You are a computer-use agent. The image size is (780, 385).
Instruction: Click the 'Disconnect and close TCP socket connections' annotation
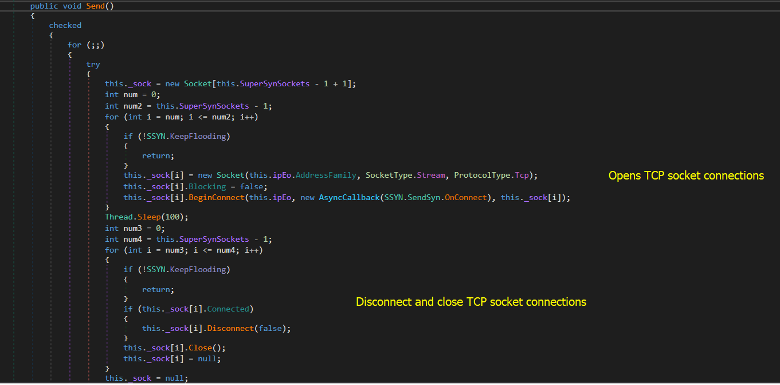471,302
